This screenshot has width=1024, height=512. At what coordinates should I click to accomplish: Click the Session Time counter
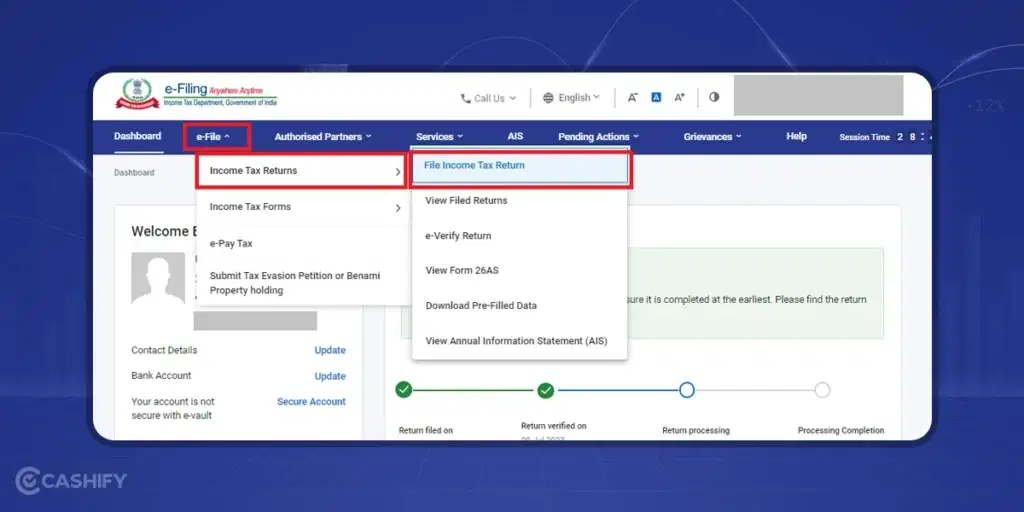(885, 137)
